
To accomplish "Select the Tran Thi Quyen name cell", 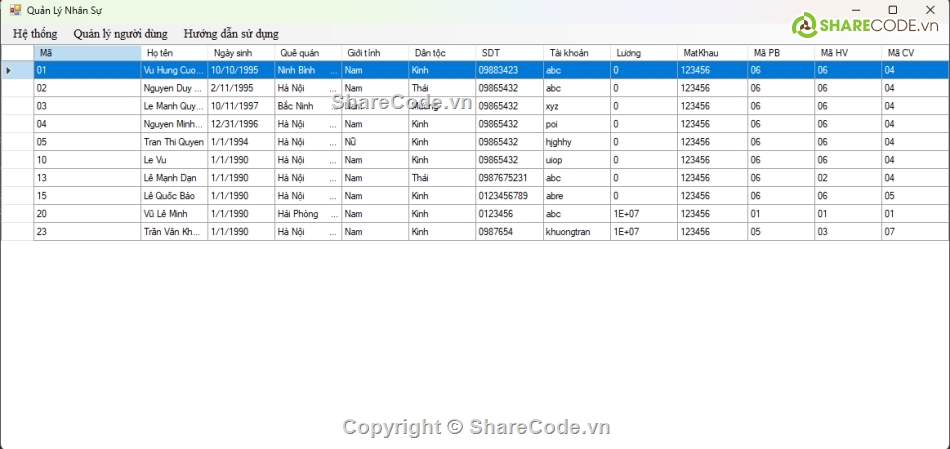I will point(173,142).
